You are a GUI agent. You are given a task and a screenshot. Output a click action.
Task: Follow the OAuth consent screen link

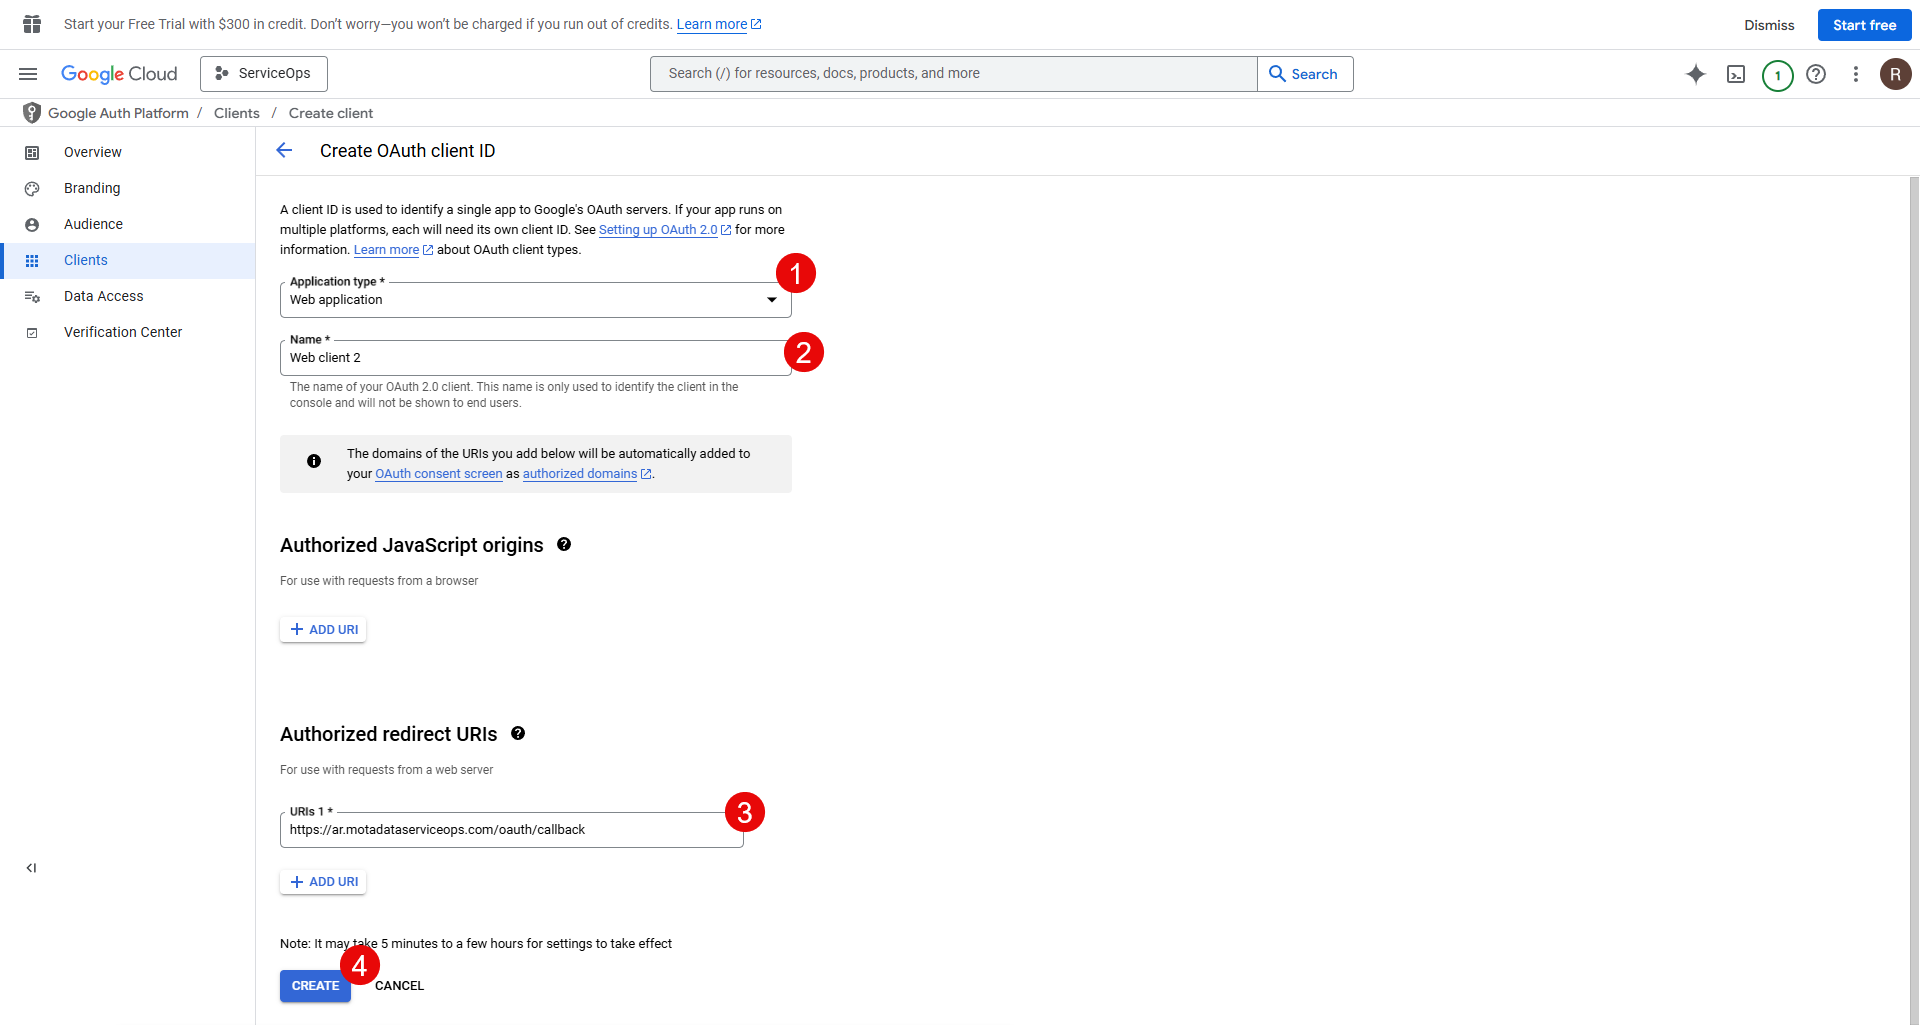click(438, 474)
